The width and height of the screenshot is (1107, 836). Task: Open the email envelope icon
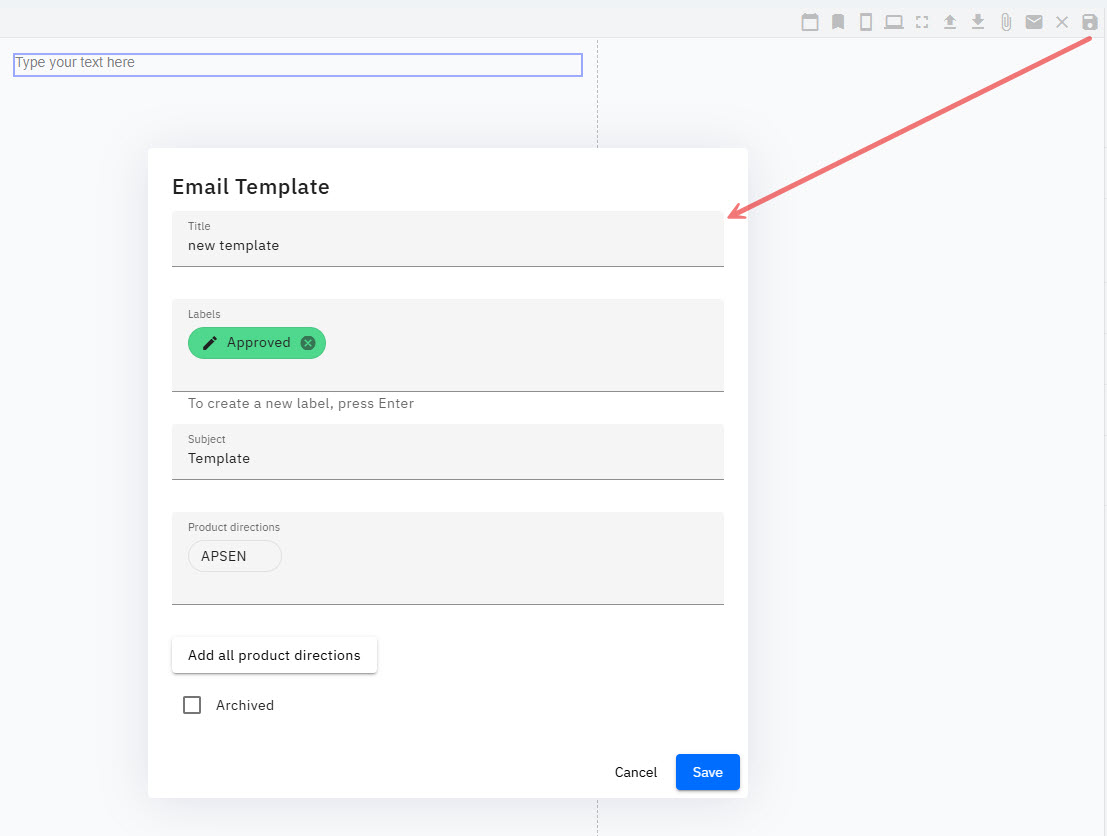click(x=1033, y=21)
